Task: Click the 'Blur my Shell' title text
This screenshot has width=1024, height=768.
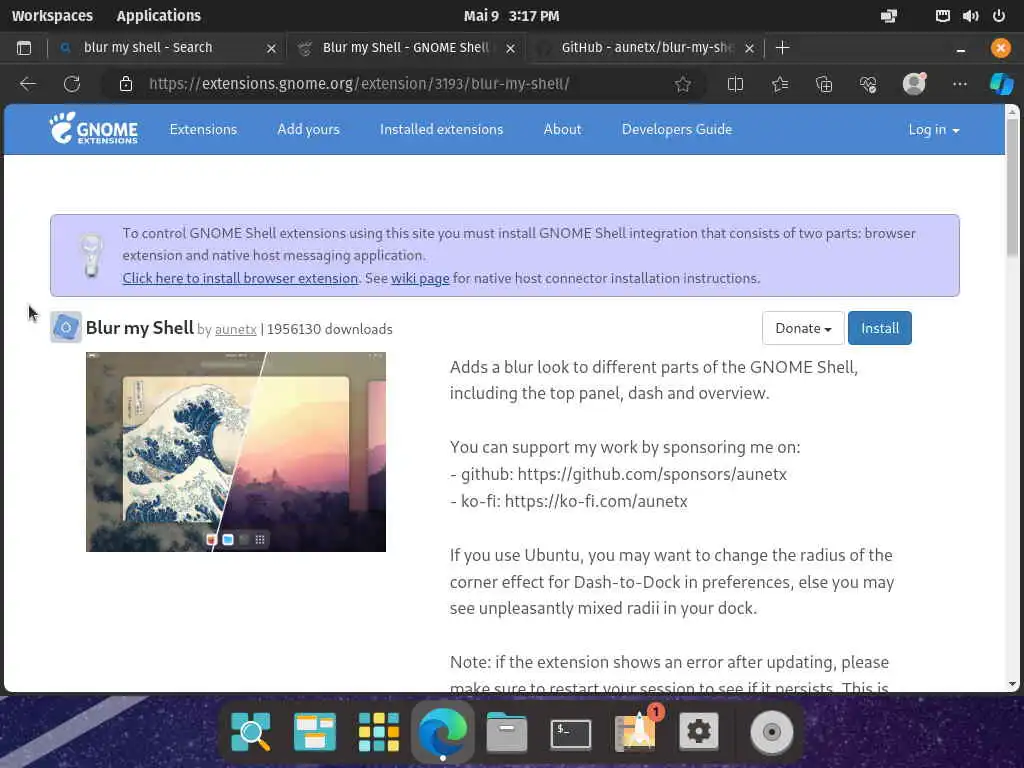Action: 140,328
